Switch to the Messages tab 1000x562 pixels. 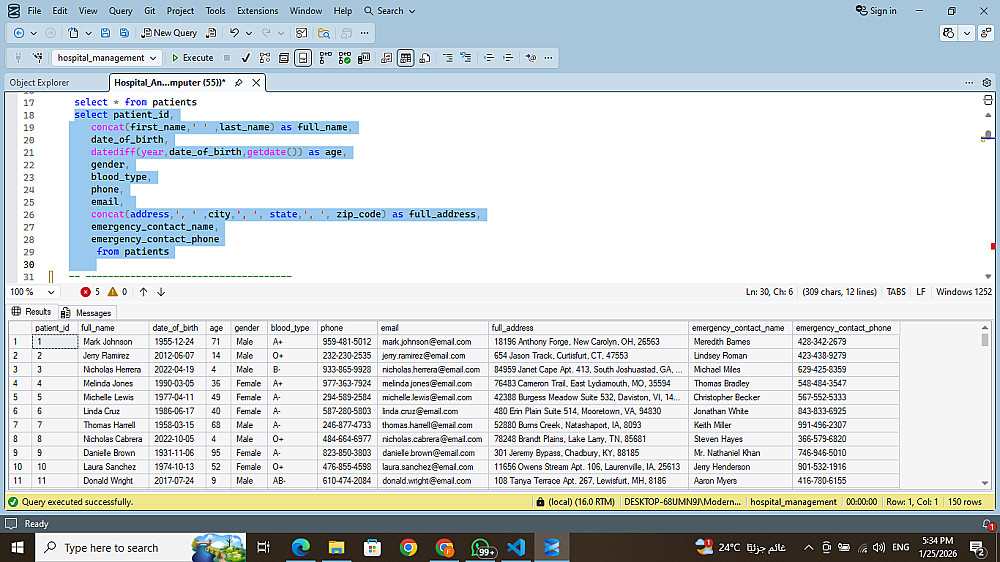(86, 313)
